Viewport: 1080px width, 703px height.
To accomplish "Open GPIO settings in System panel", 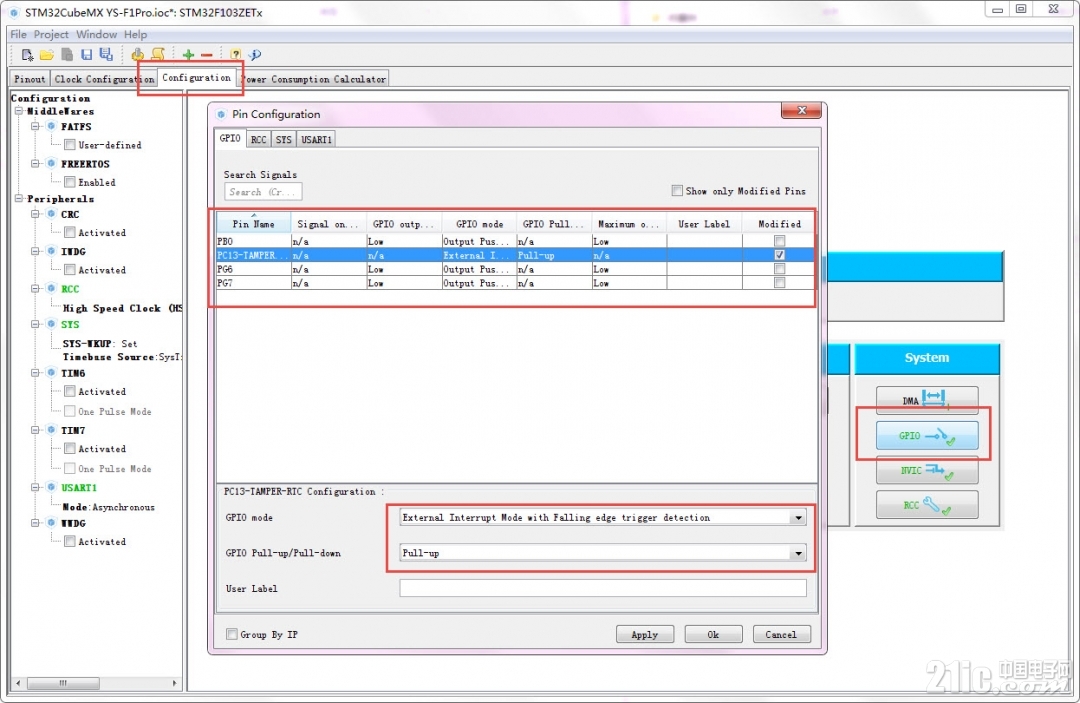I will click(927, 436).
